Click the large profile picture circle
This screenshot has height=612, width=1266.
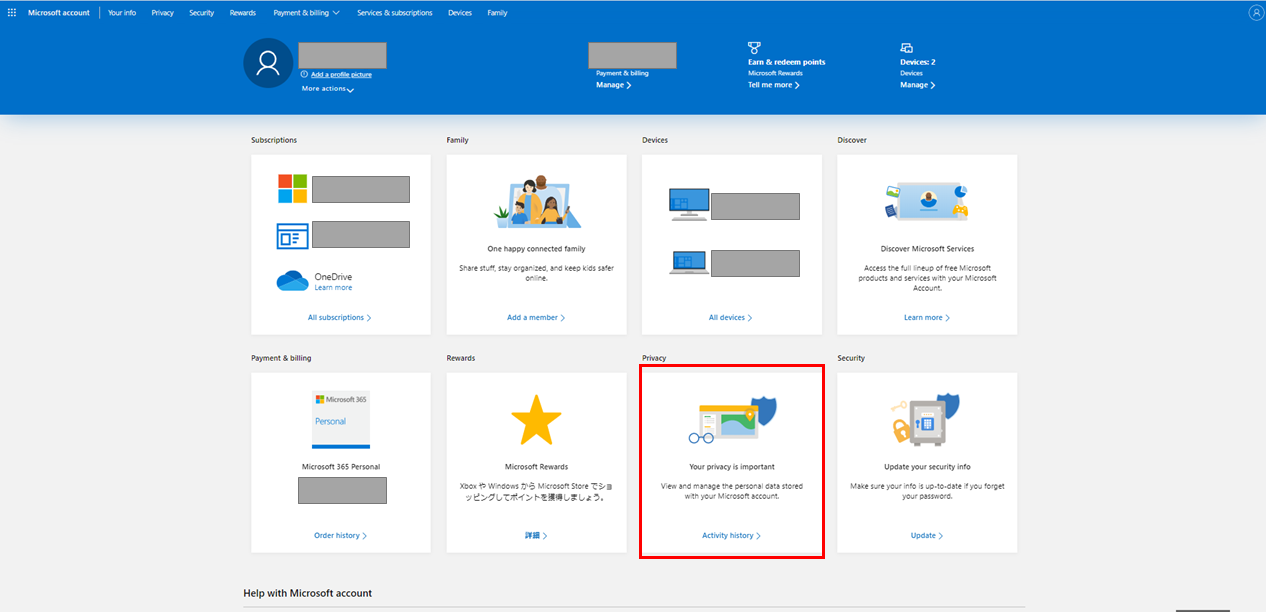point(268,64)
